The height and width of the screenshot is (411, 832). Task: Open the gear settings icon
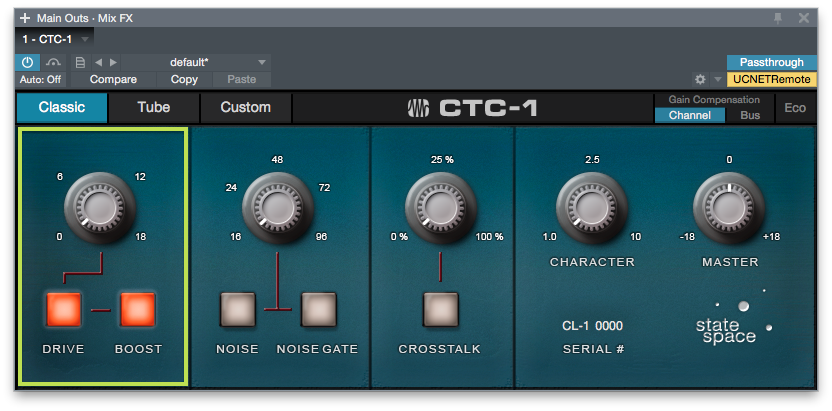pyautogui.click(x=700, y=80)
